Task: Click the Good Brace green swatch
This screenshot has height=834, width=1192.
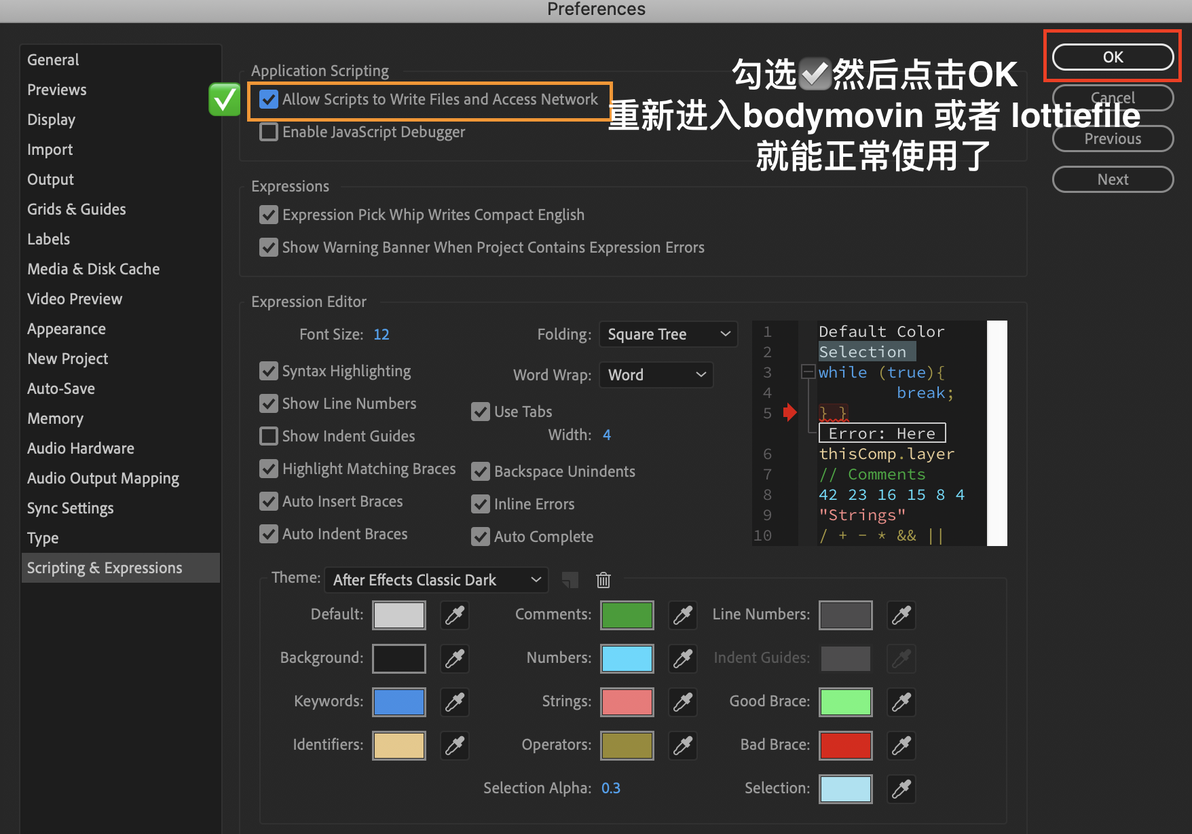Action: point(845,702)
